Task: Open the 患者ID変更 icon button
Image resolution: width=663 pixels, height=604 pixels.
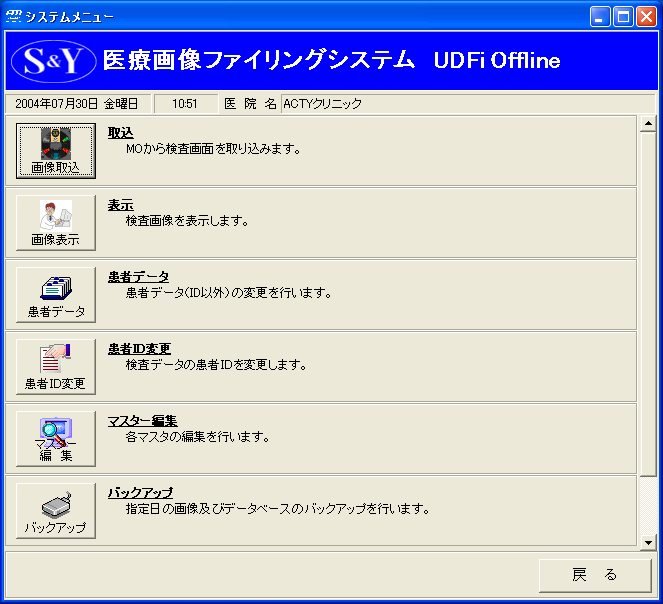Action: pyautogui.click(x=56, y=367)
